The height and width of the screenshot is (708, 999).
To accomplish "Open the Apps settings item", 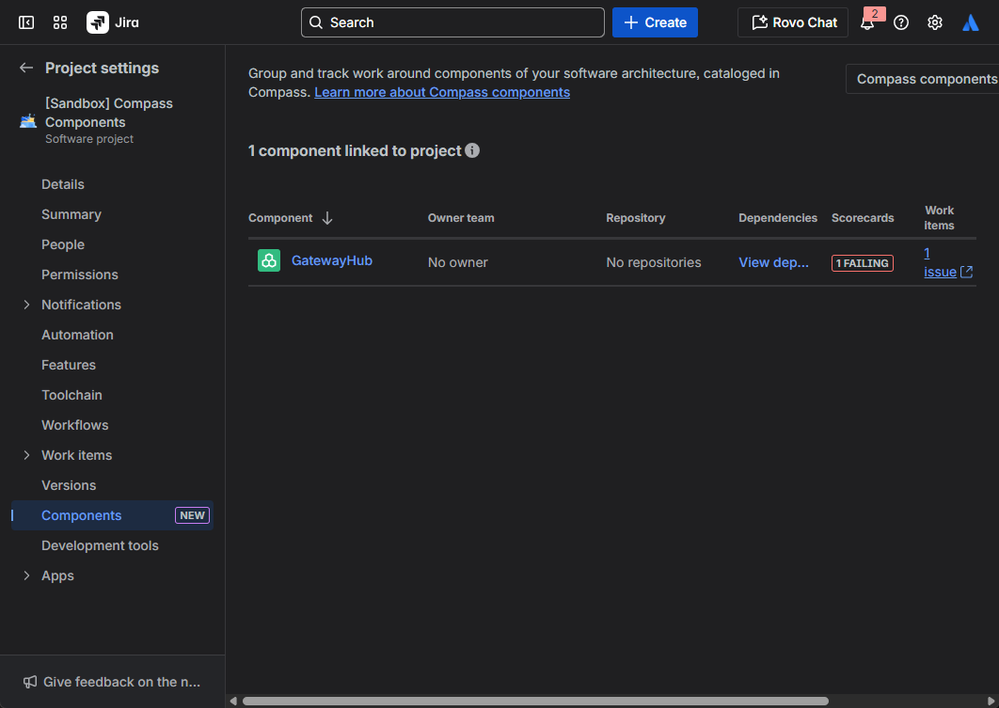I will (x=57, y=575).
